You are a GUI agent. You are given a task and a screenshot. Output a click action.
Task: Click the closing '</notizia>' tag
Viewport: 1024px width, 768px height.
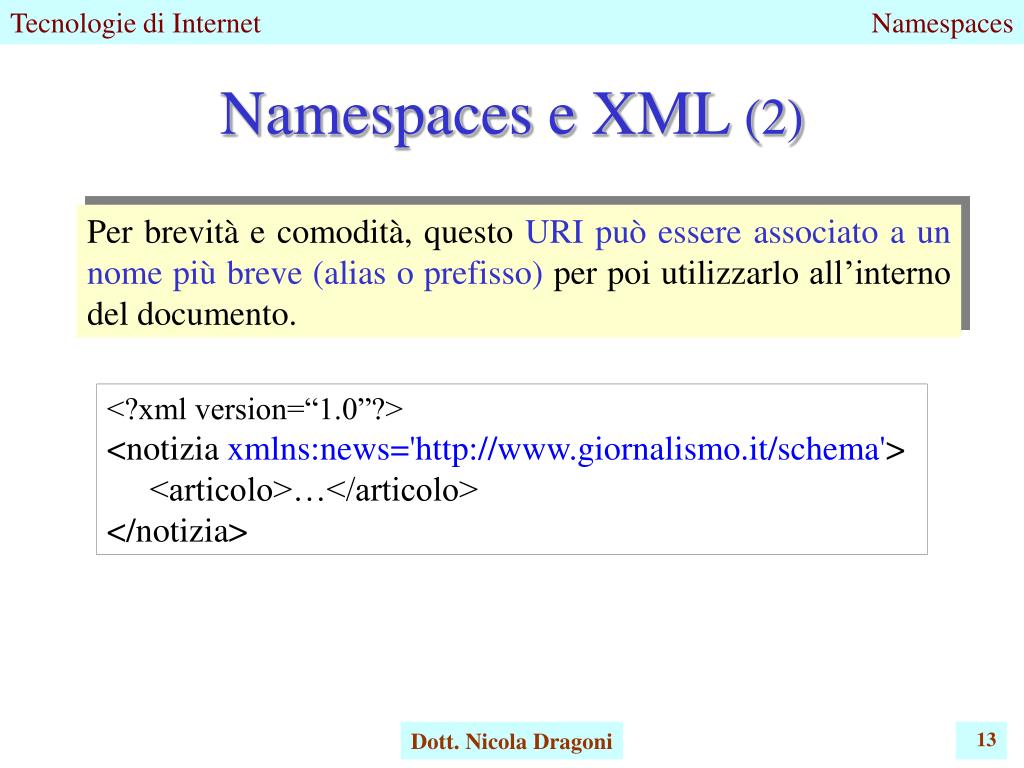[177, 531]
